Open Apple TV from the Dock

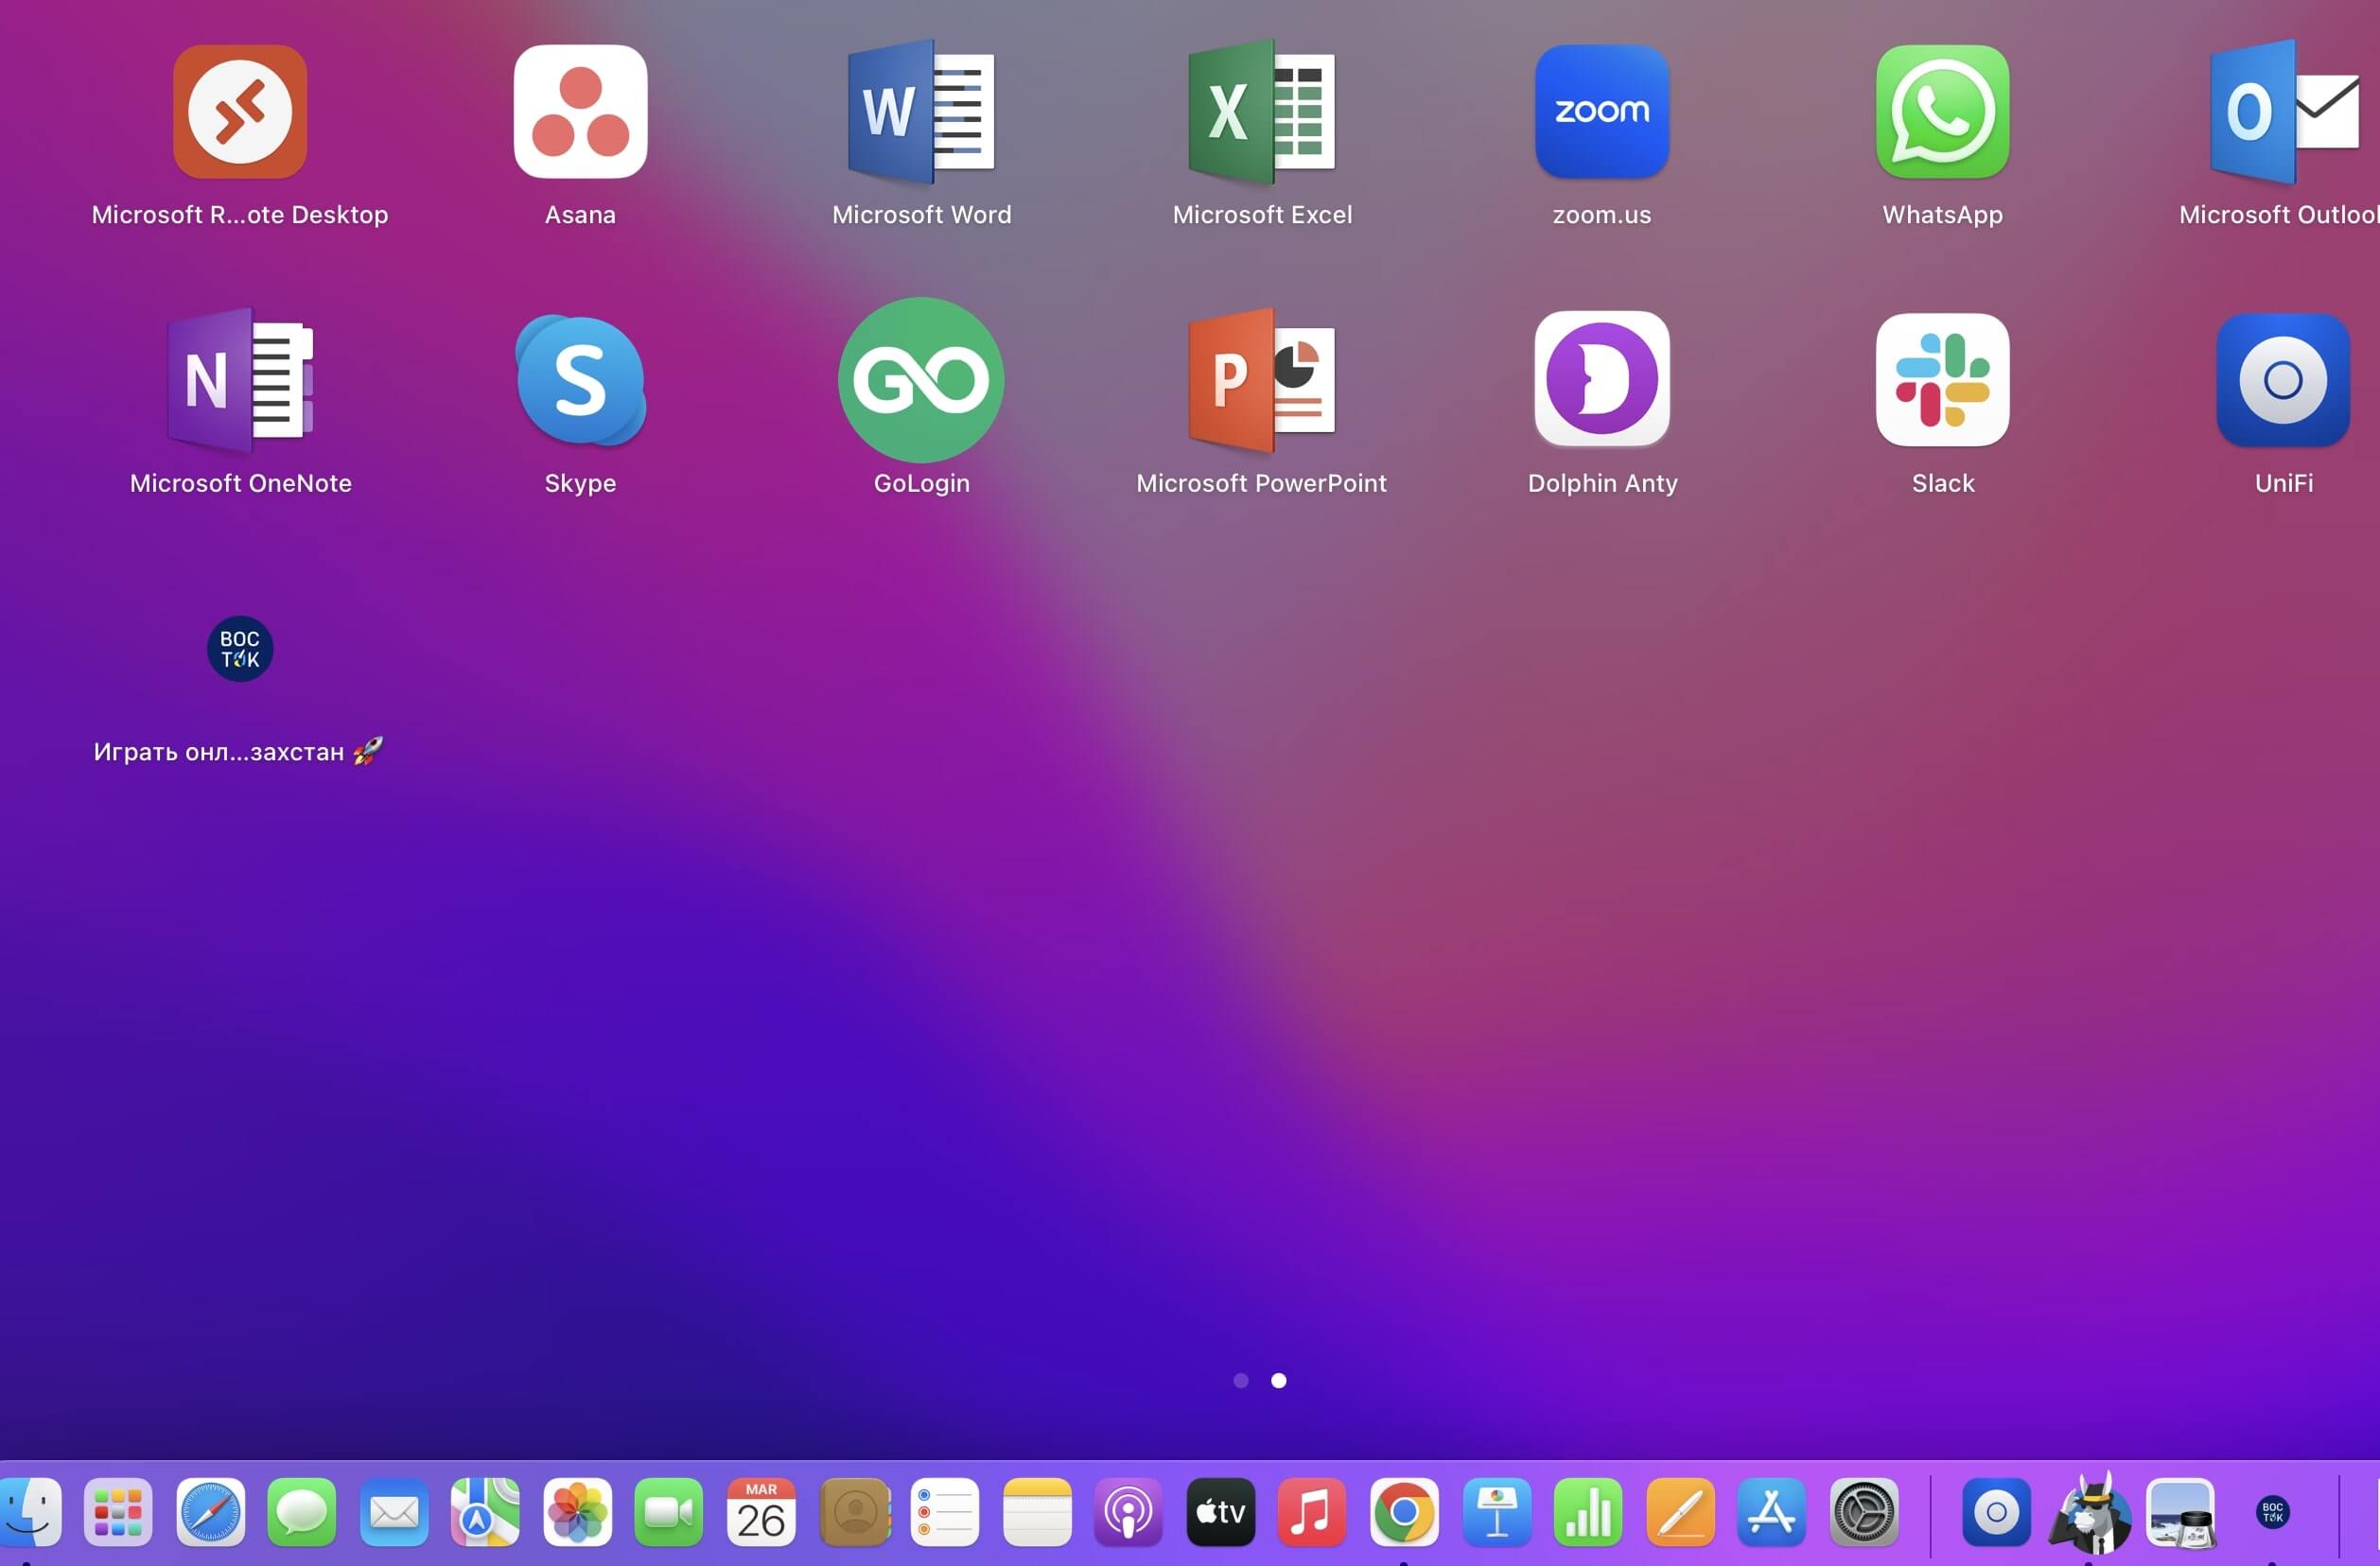point(1220,1512)
